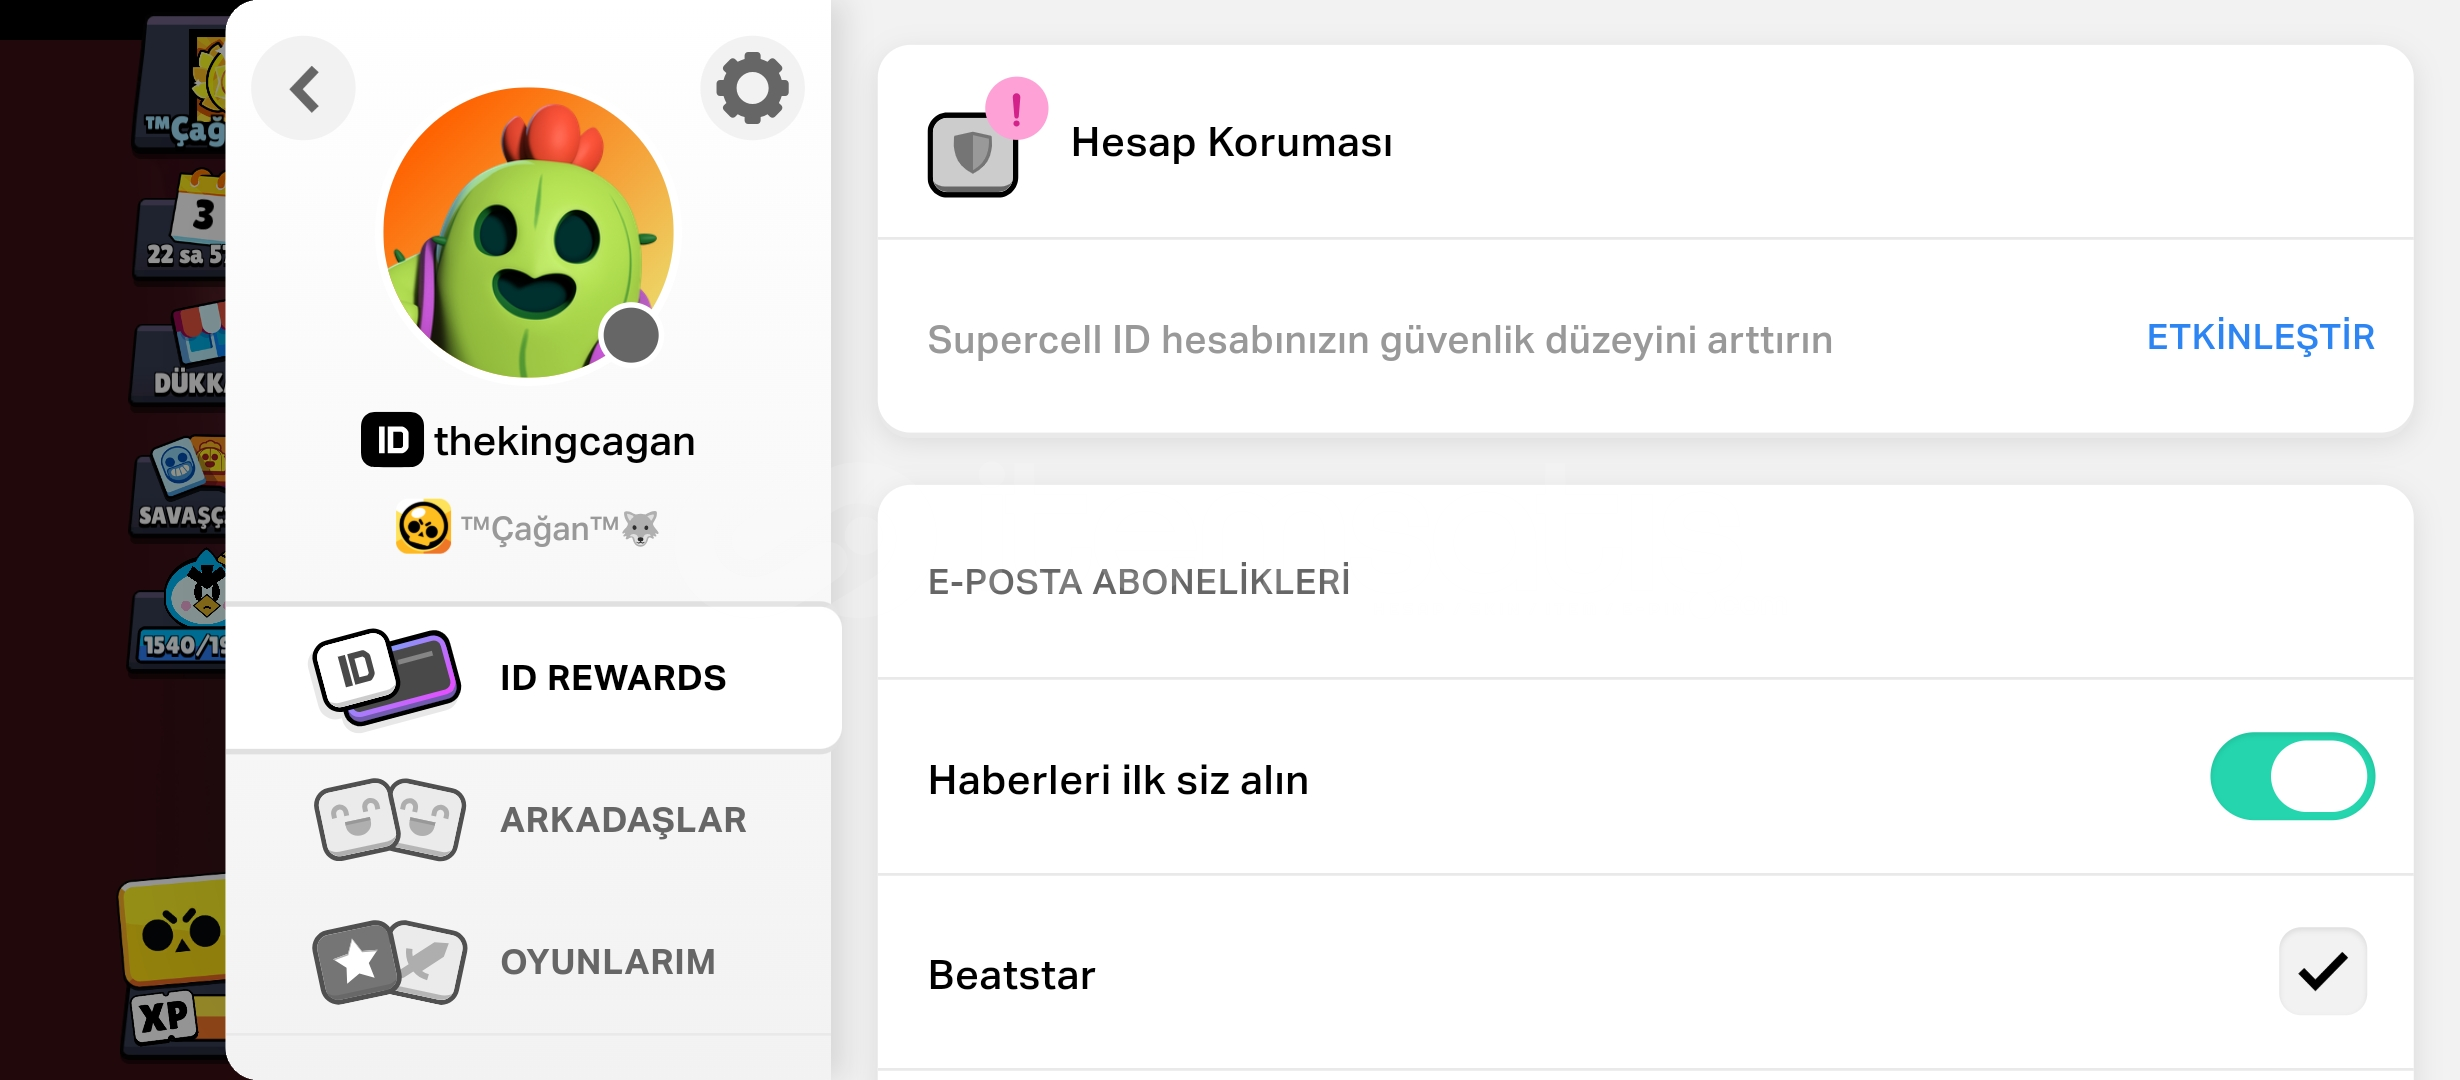Open the OYUNLARIM menu entry
The image size is (2460, 1080).
click(x=529, y=962)
